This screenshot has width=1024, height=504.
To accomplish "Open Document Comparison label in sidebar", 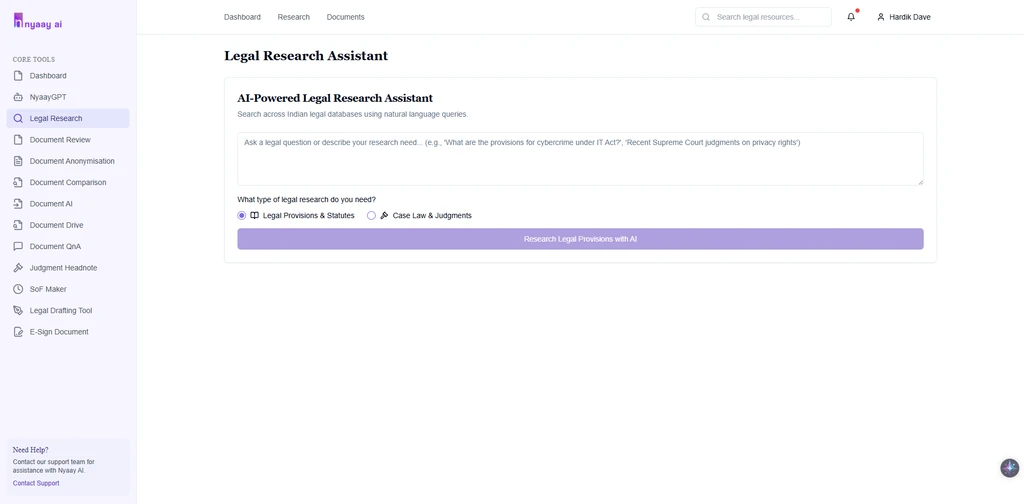I will [x=68, y=183].
